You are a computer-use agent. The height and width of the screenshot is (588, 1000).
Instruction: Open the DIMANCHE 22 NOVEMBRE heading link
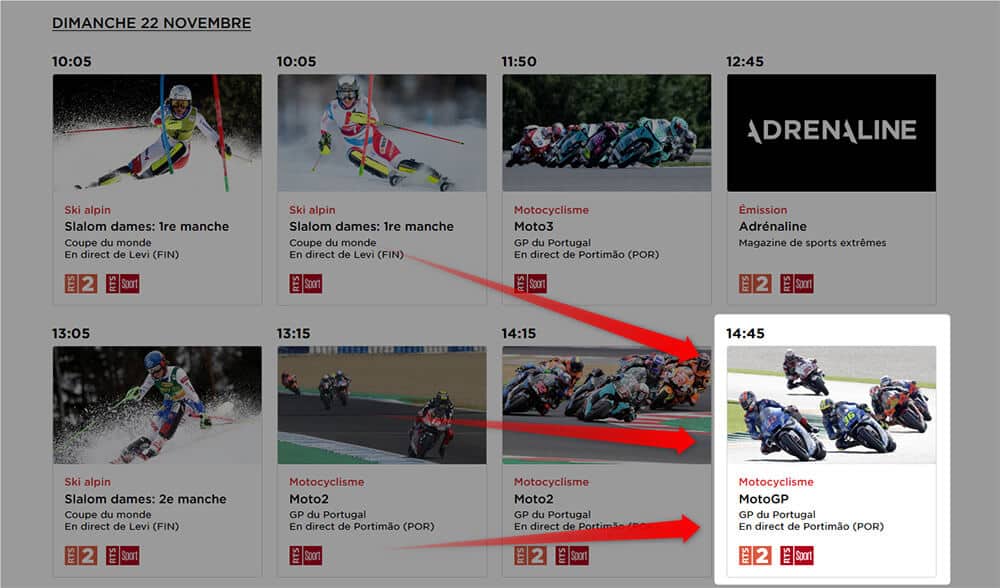[x=151, y=23]
